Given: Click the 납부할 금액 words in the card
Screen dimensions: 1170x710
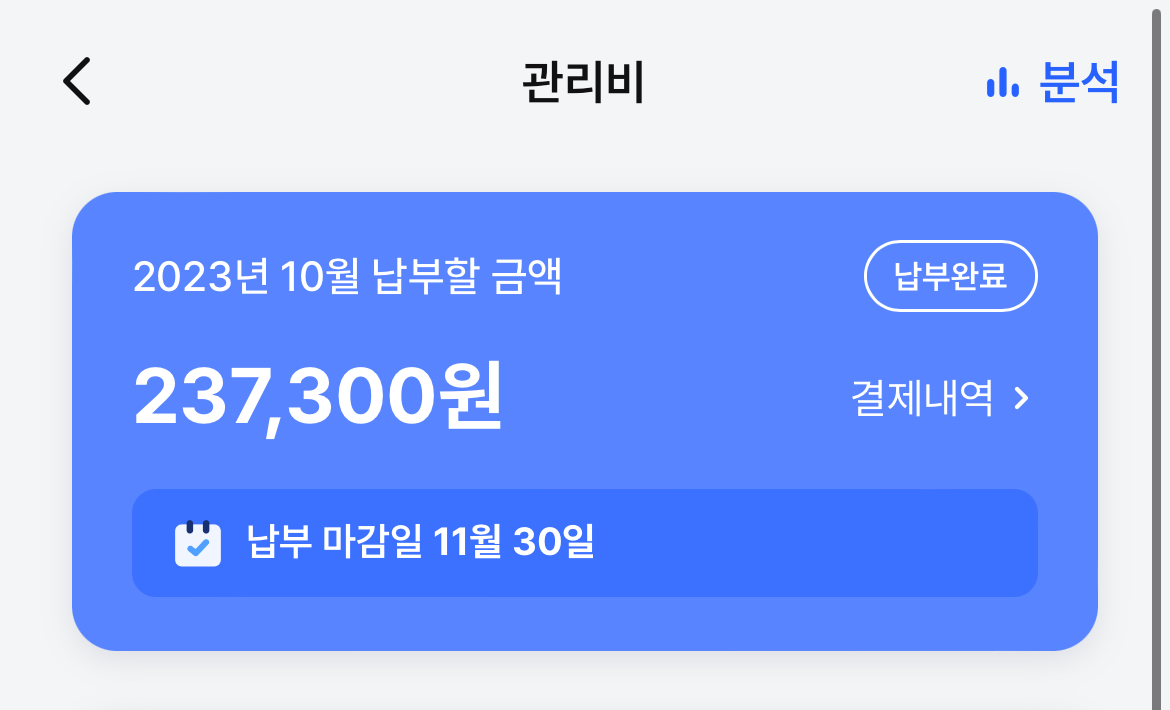Looking at the screenshot, I should pos(467,277).
